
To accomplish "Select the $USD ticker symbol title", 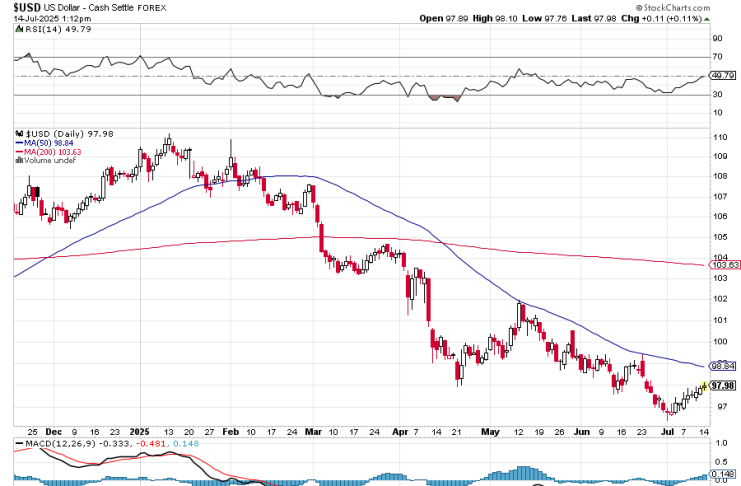I will 30,7.
